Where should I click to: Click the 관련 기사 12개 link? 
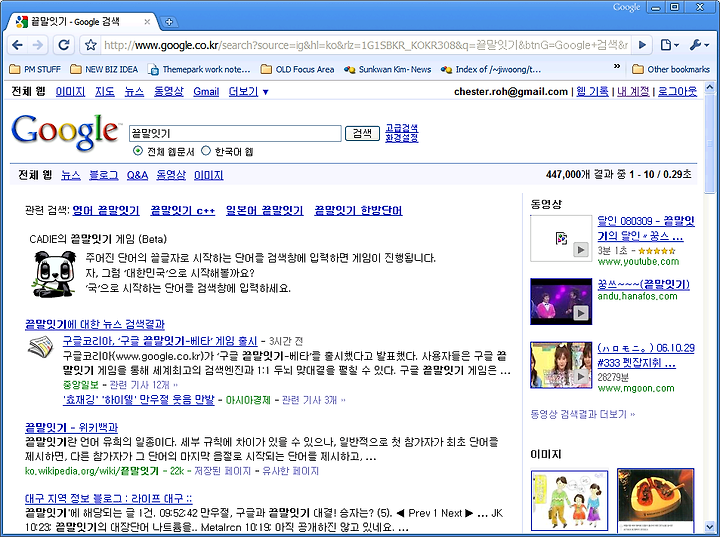[x=143, y=385]
